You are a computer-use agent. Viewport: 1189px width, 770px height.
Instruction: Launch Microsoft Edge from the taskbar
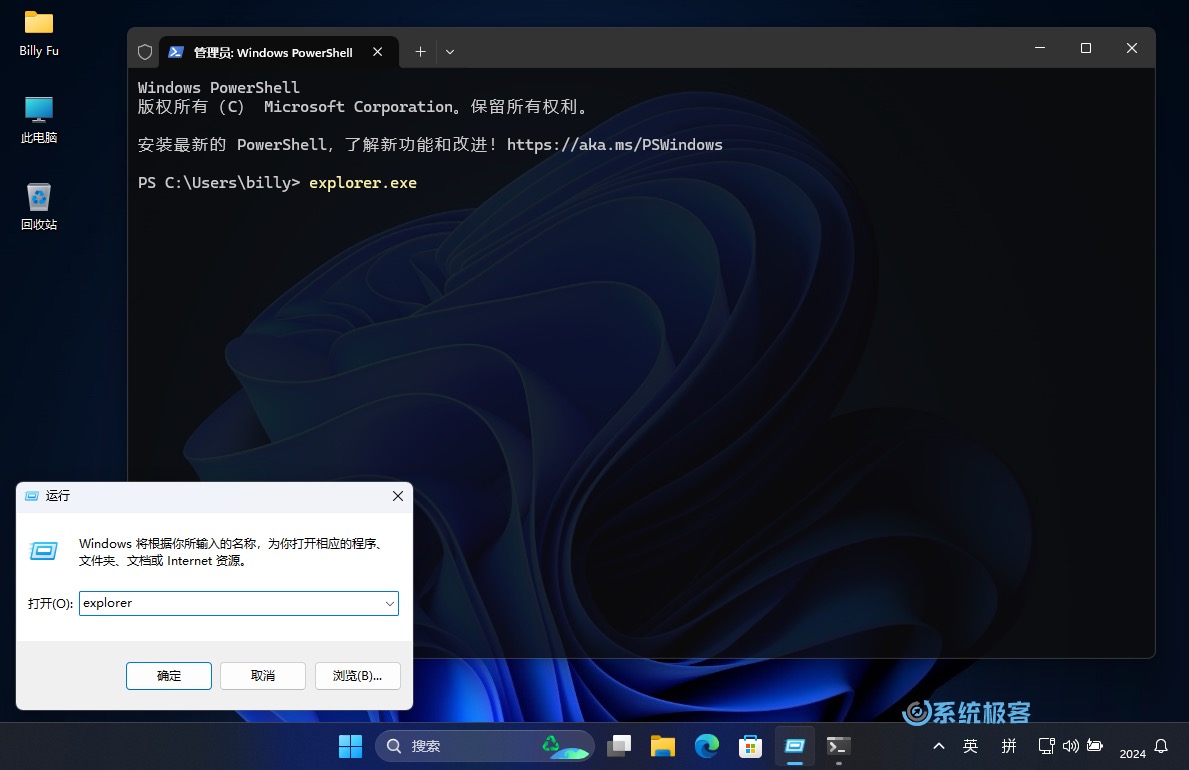point(707,745)
